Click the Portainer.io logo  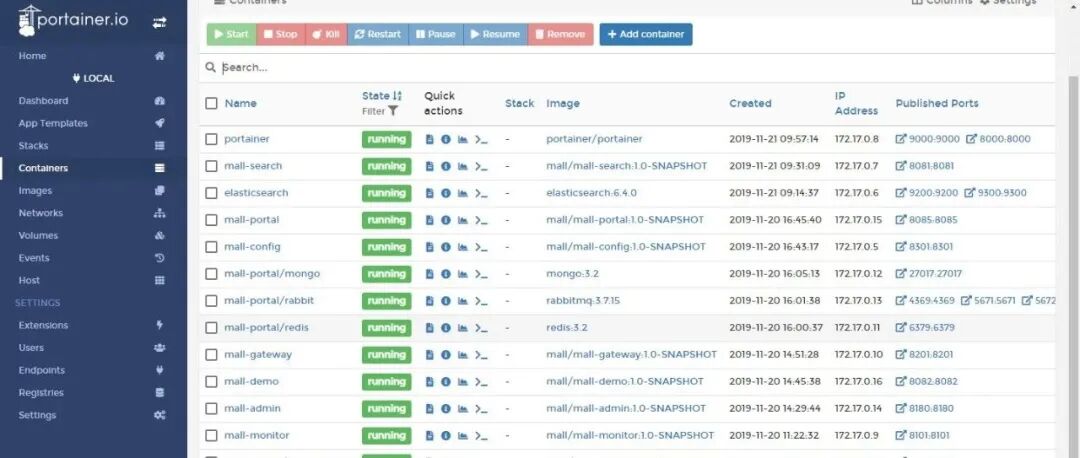click(73, 20)
